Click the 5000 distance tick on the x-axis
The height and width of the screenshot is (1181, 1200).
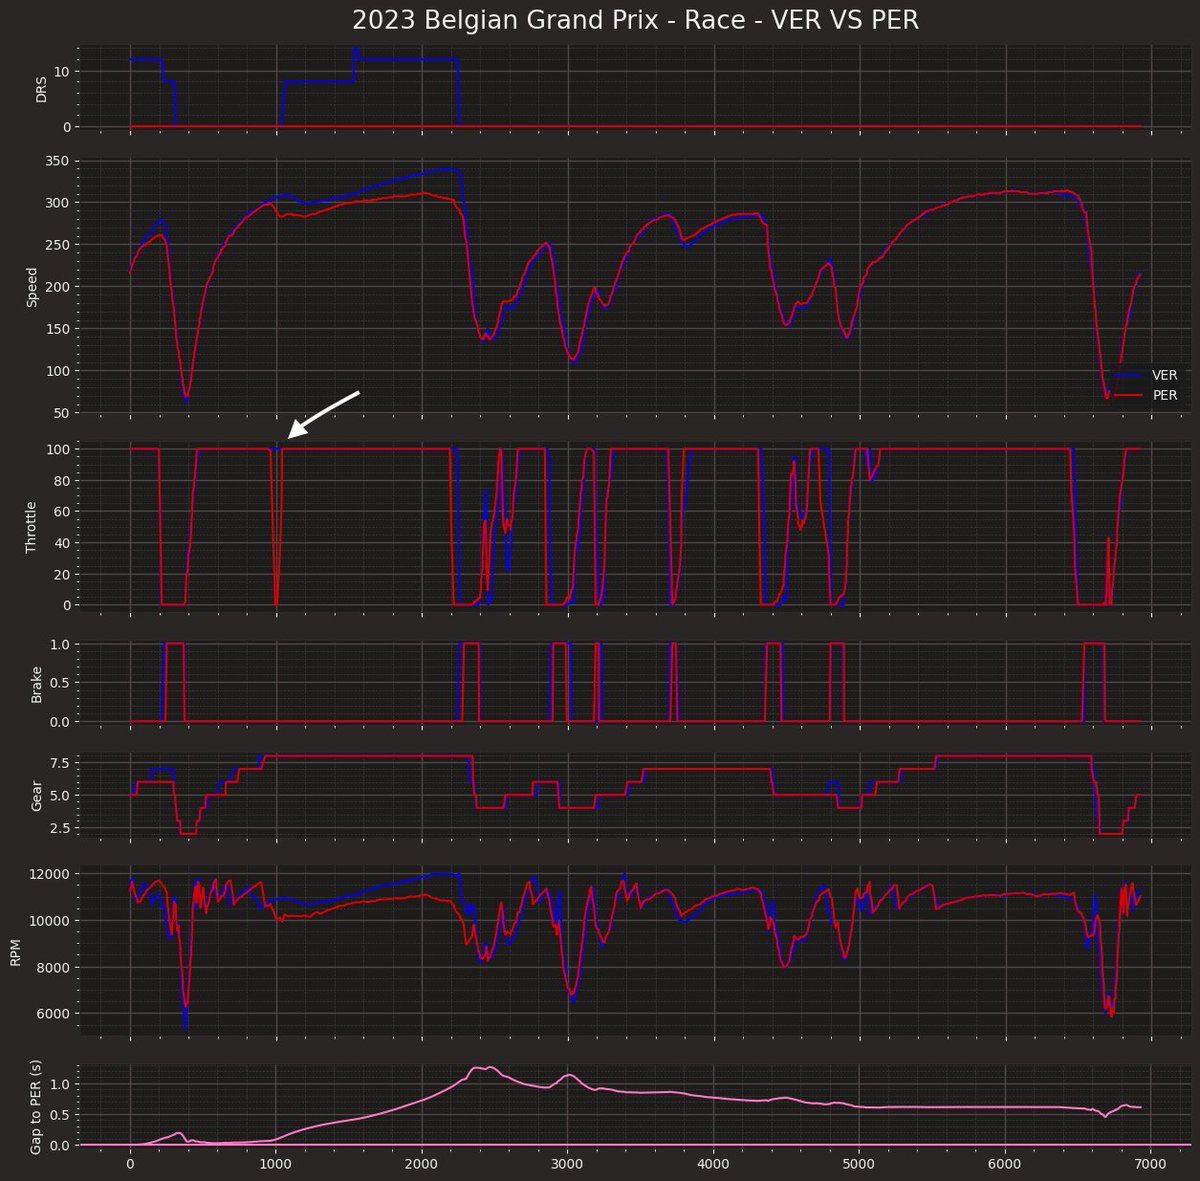coord(860,1166)
